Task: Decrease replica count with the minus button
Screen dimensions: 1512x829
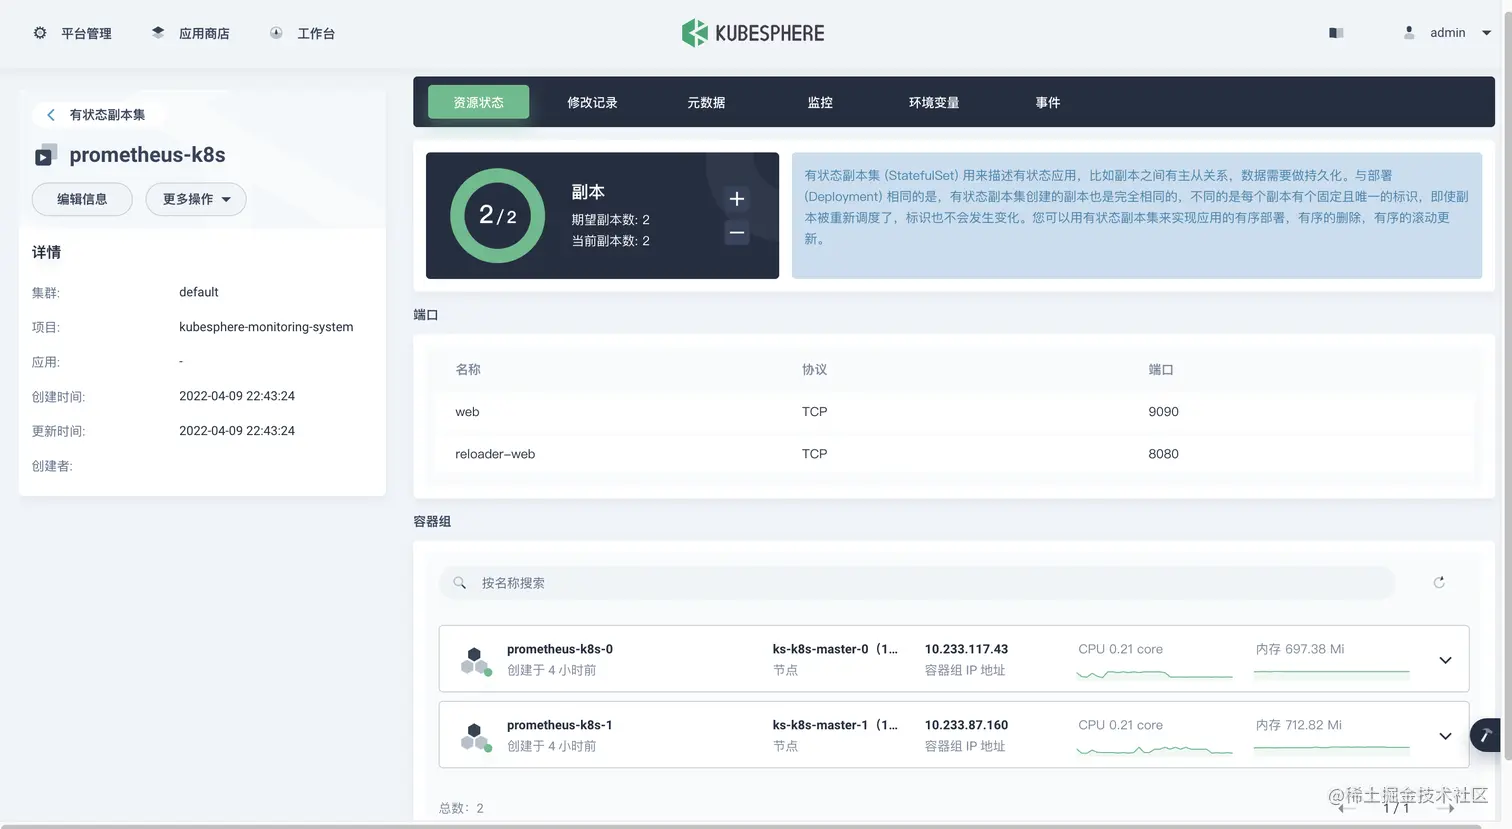Action: tap(737, 233)
